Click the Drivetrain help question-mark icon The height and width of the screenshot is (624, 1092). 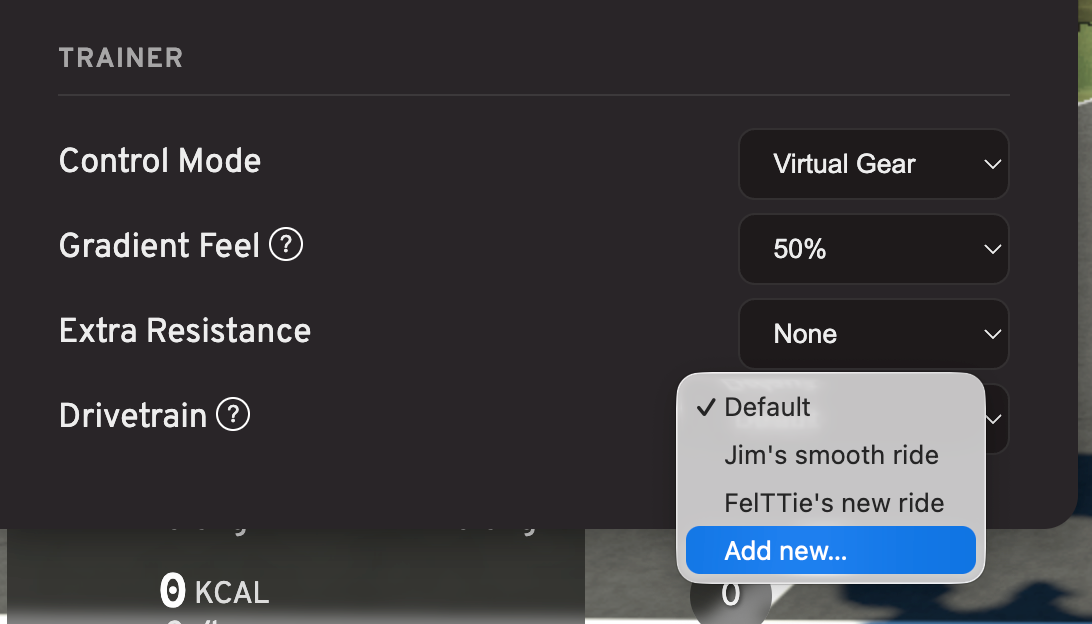pyautogui.click(x=233, y=415)
